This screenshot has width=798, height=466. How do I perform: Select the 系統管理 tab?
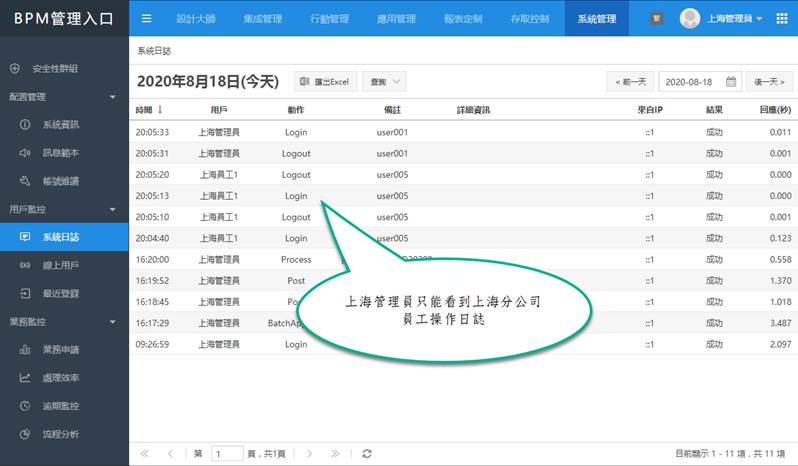(596, 19)
